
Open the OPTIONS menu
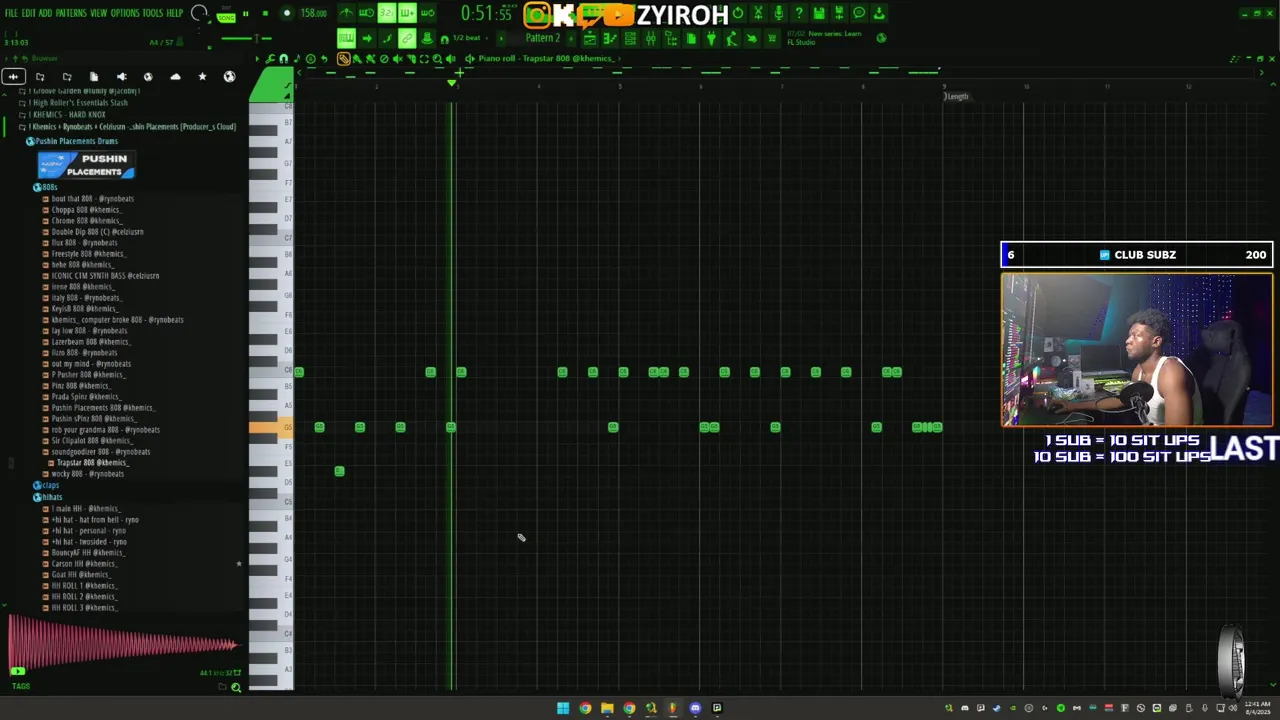[x=125, y=13]
